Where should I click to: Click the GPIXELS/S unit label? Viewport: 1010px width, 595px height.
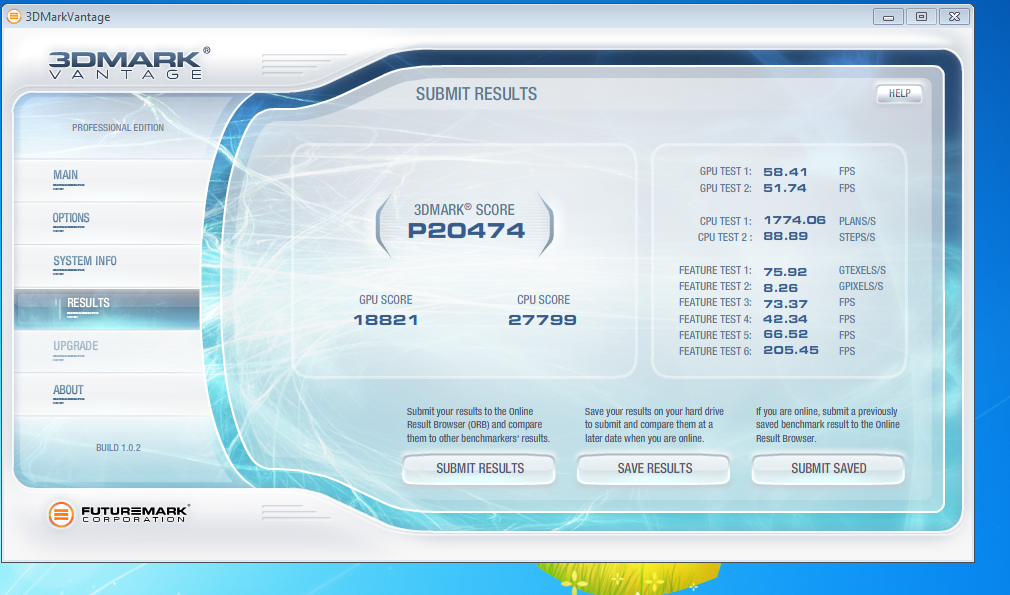861,286
